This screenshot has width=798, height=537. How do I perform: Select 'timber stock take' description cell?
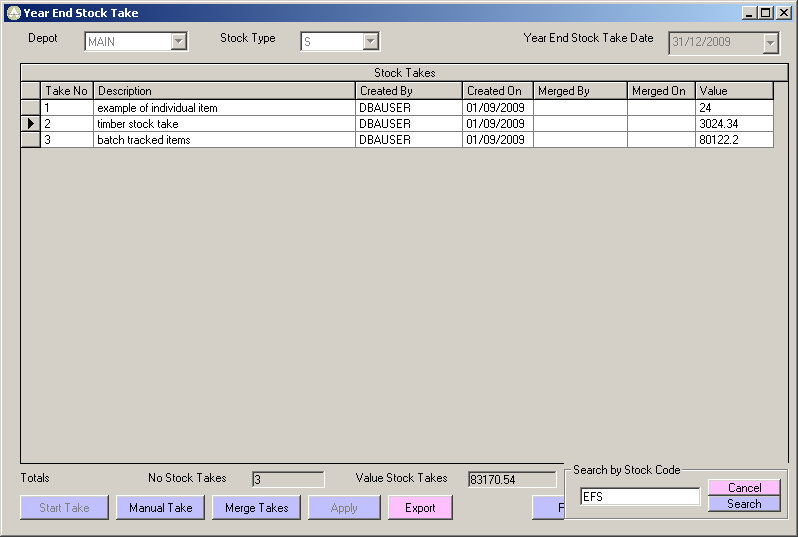(x=224, y=124)
